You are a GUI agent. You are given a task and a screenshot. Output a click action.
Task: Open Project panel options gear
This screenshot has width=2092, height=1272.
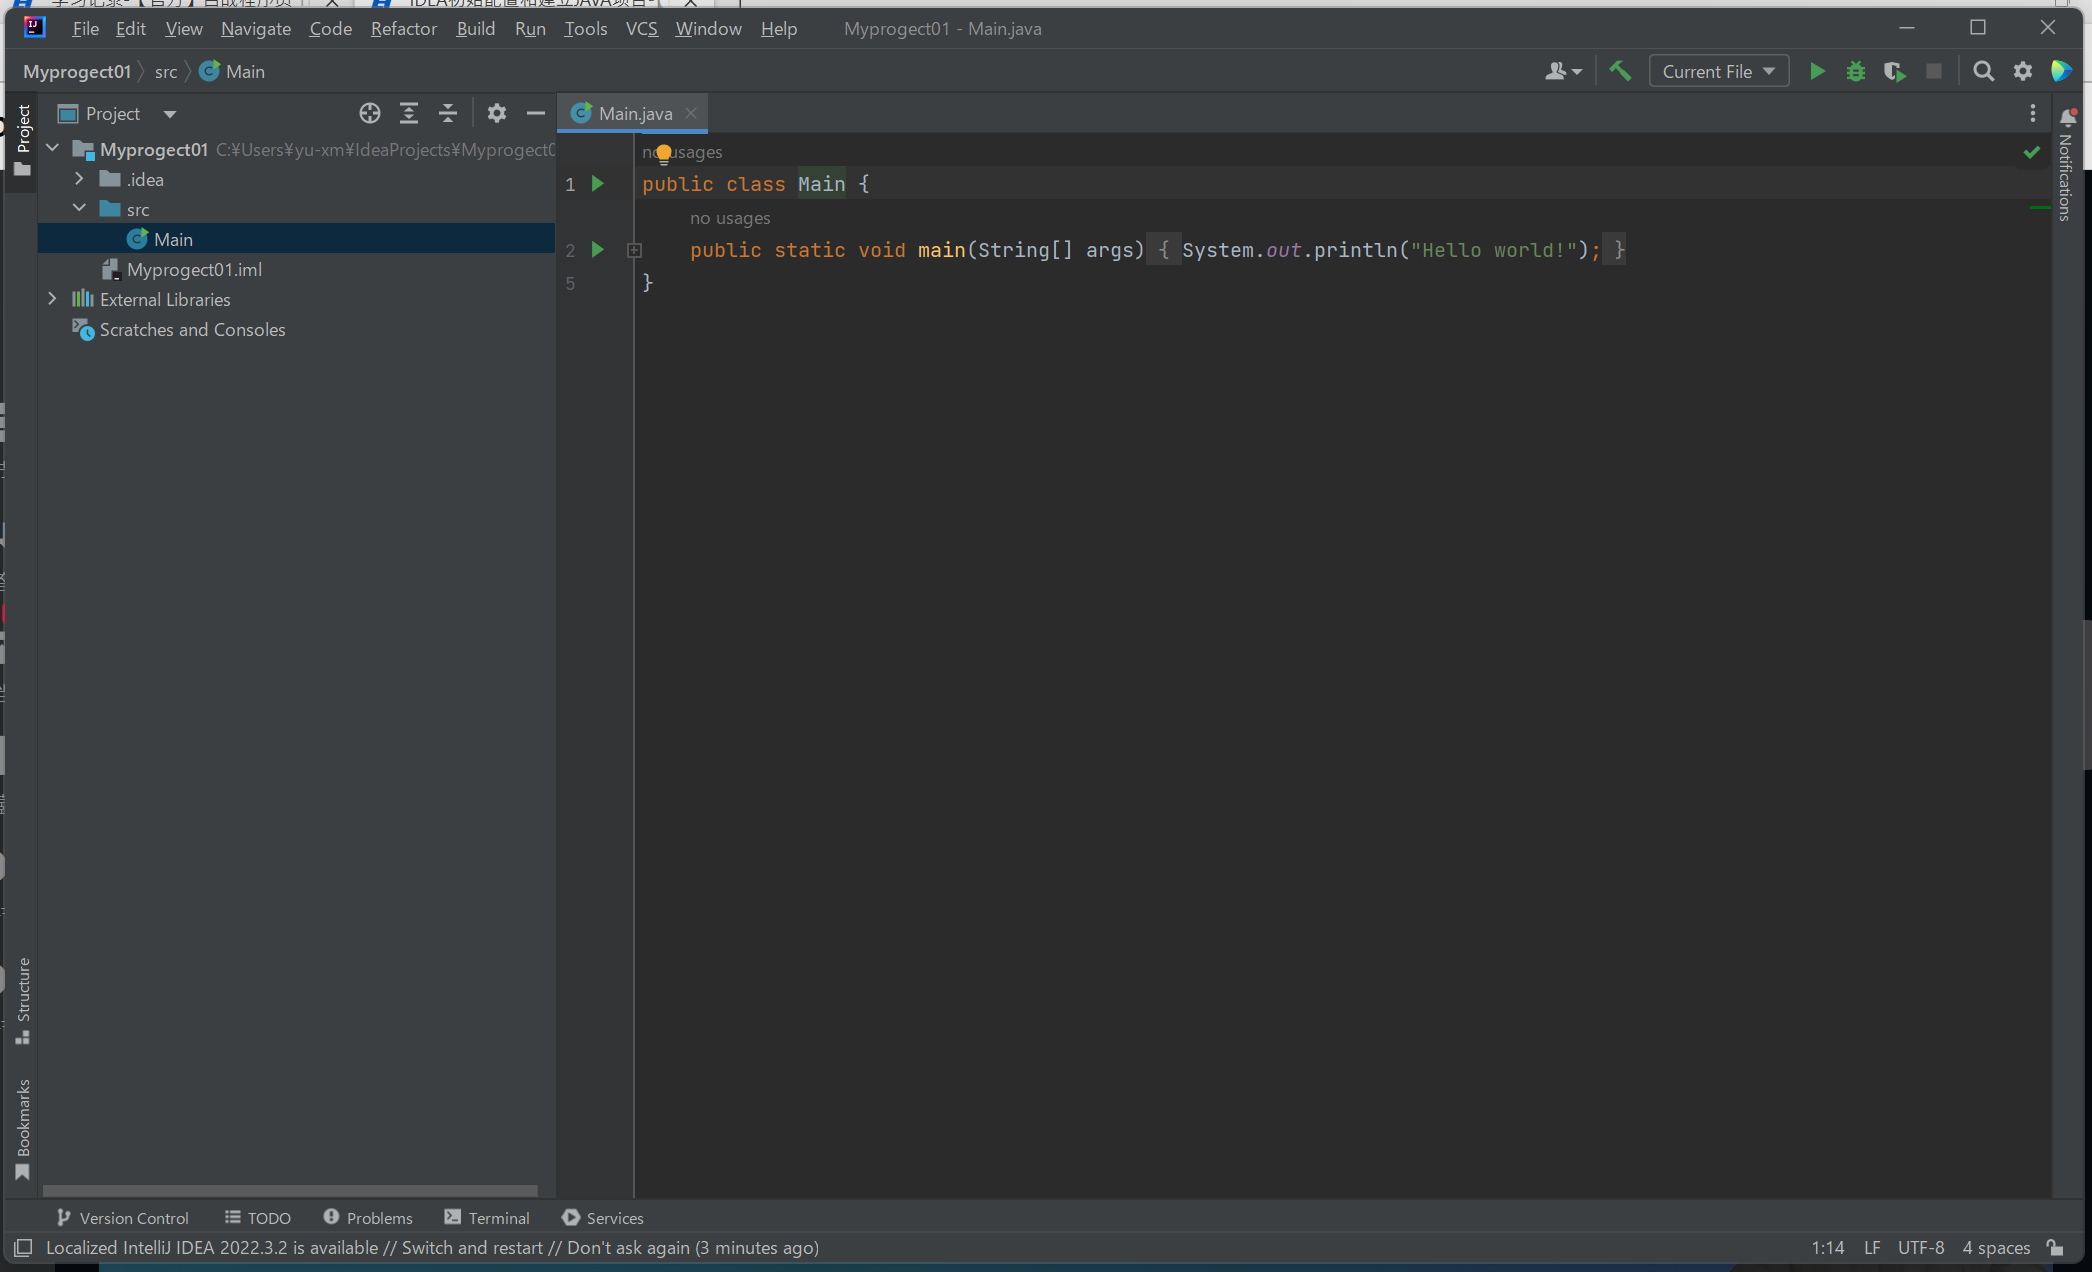pos(497,113)
